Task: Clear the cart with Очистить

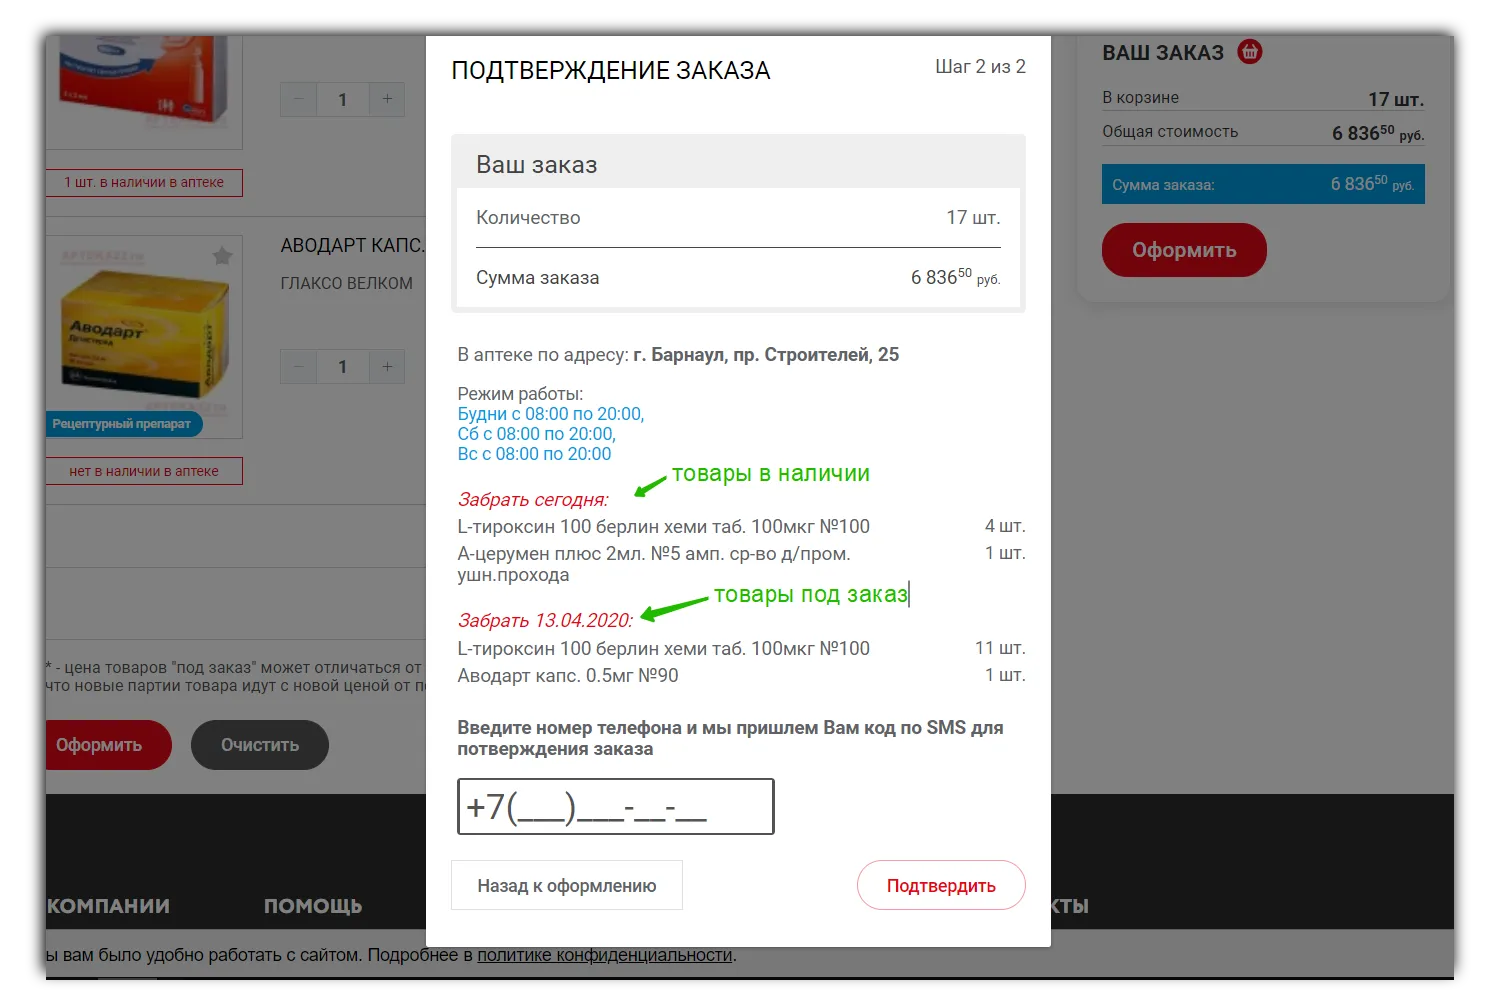Action: click(259, 745)
